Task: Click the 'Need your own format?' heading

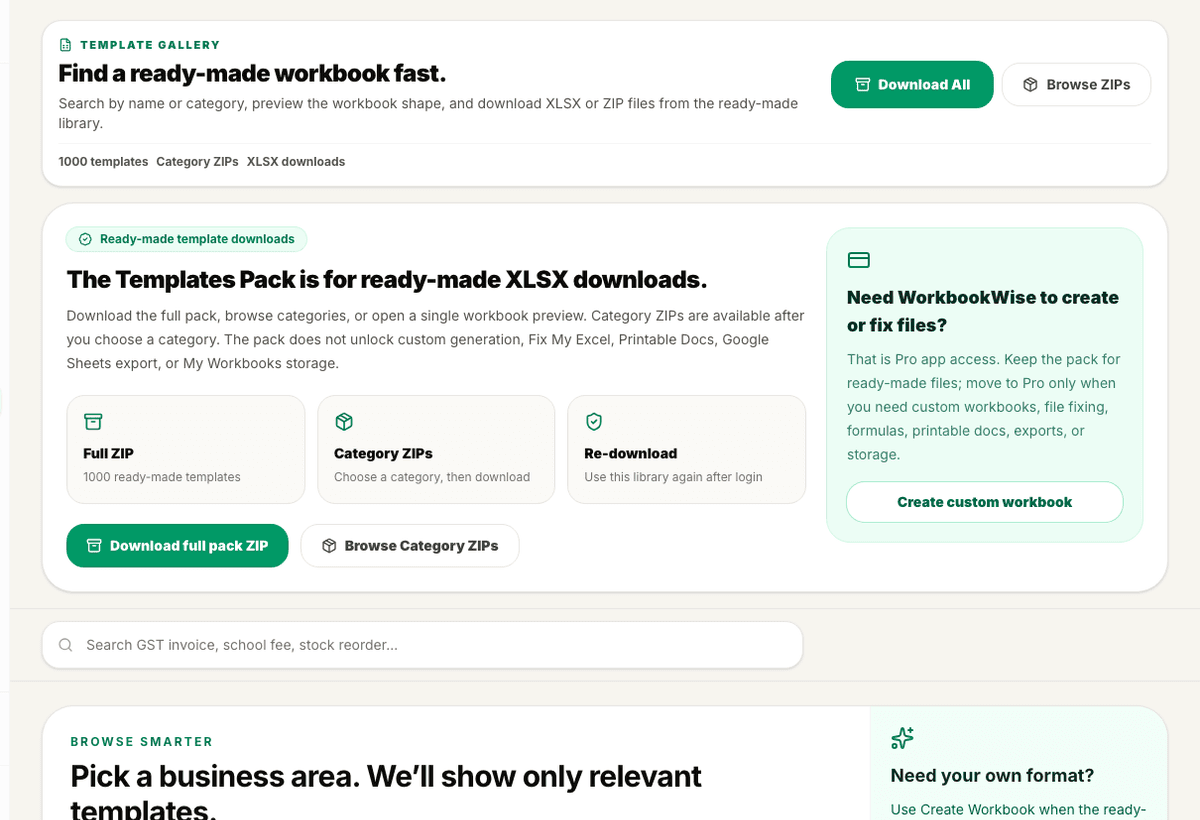Action: coord(992,776)
